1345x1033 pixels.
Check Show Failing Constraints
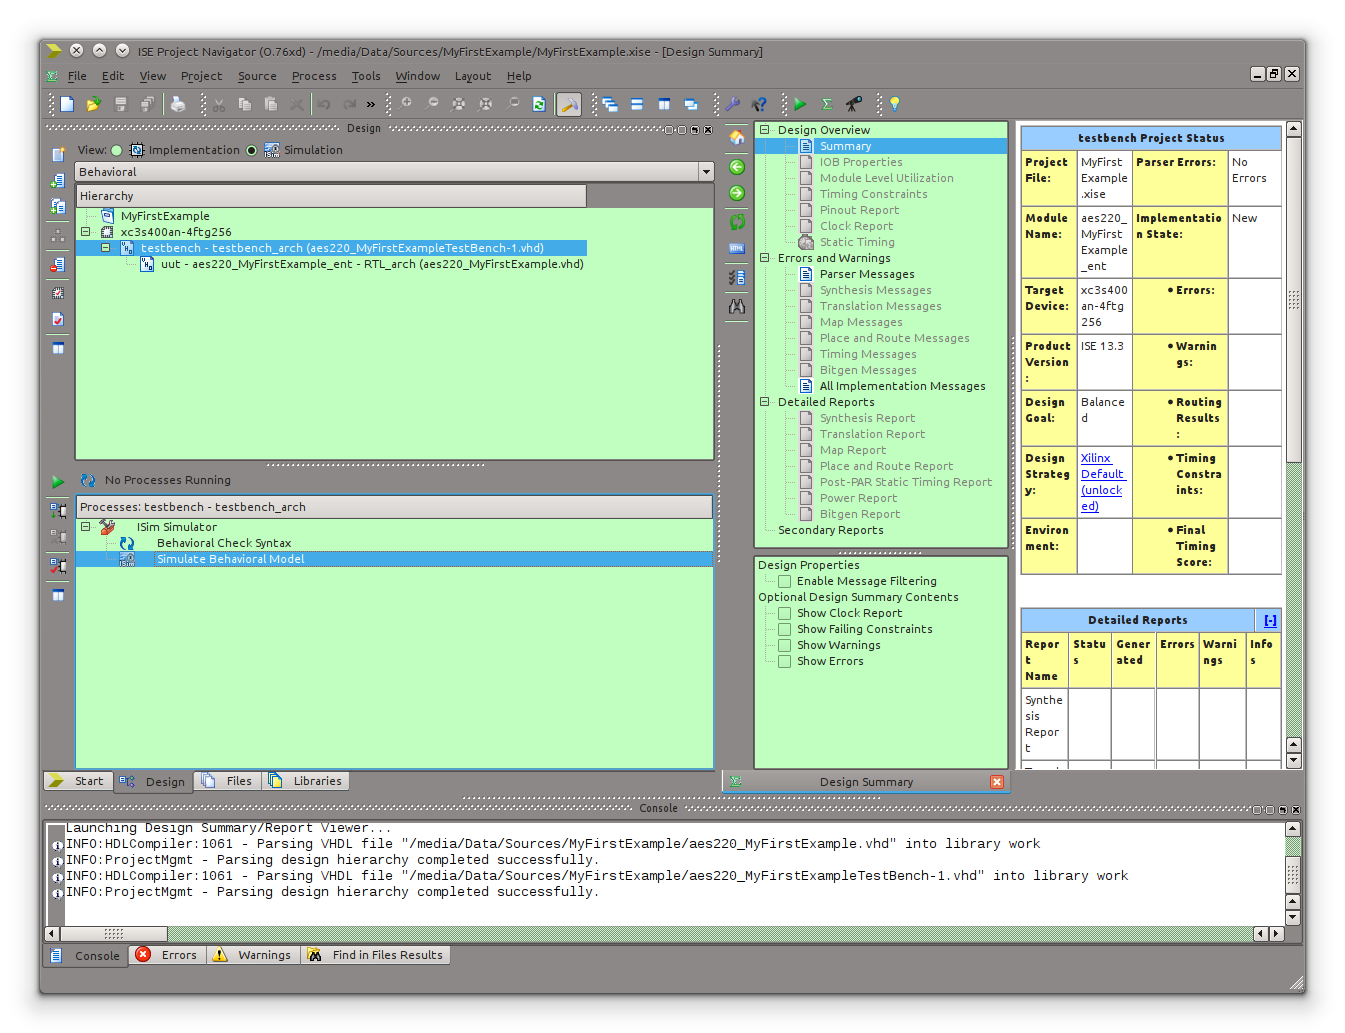pos(785,629)
